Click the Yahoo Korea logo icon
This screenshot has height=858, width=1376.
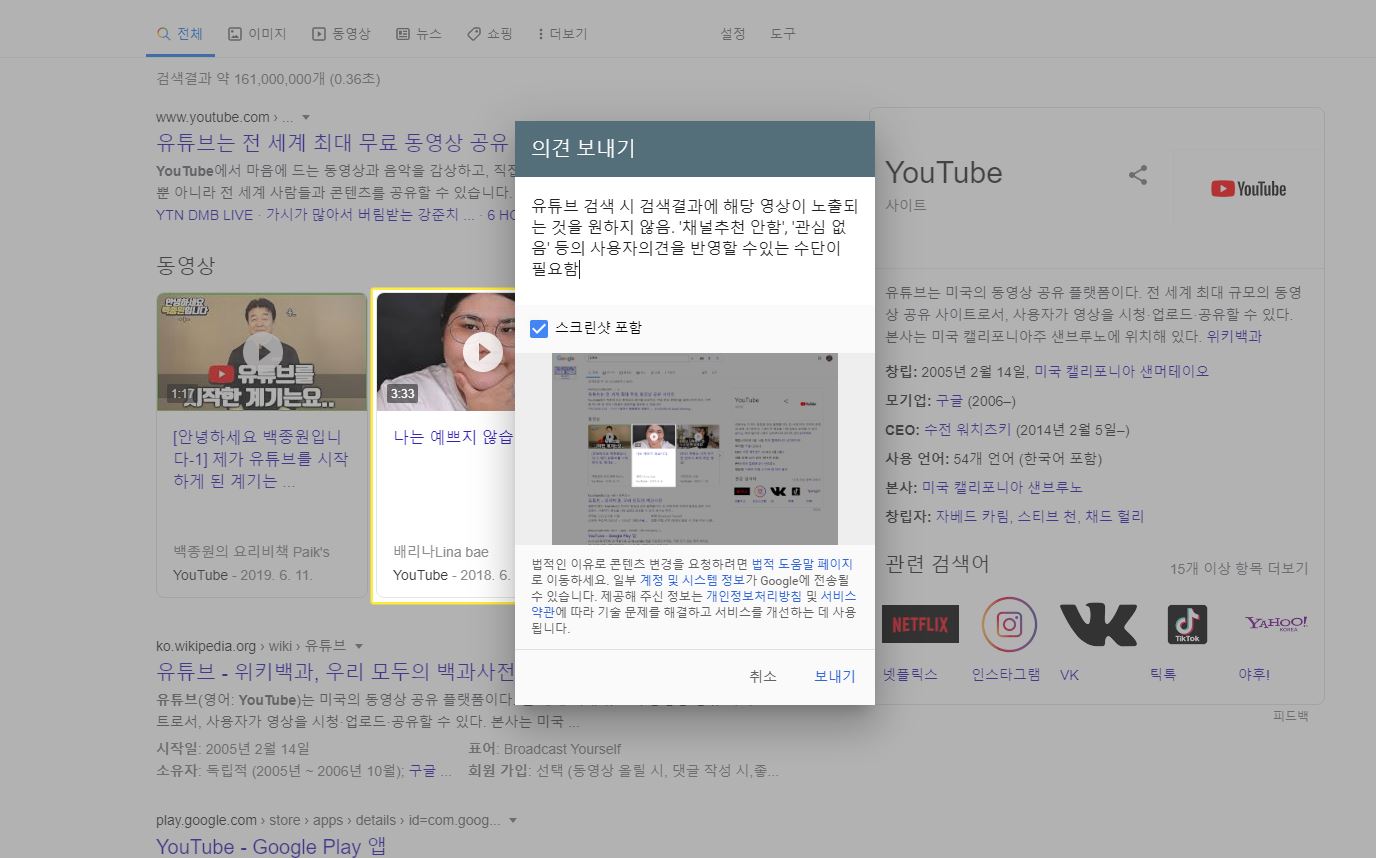coord(1276,625)
